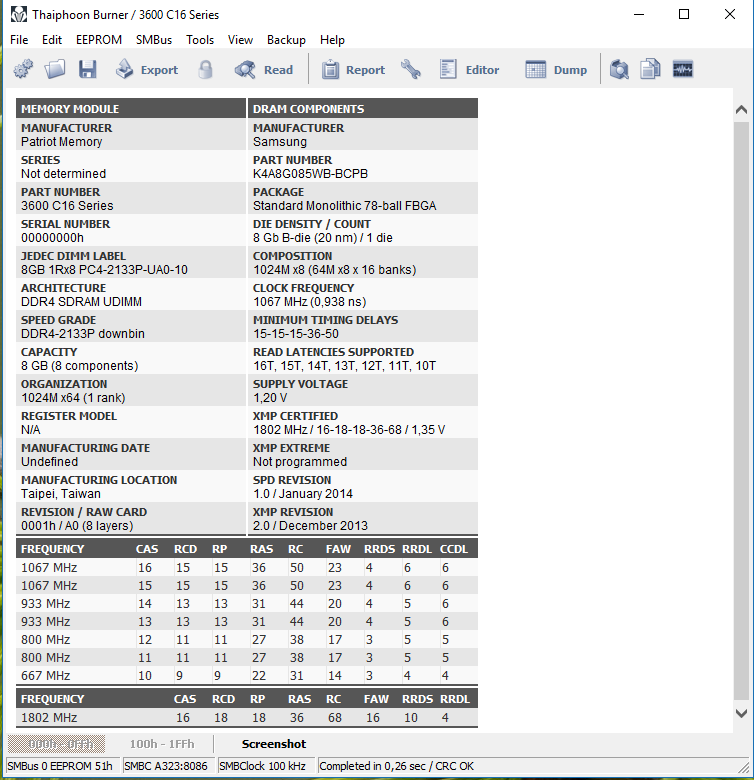Close the Thaiphoon Burner window
The width and height of the screenshot is (754, 780).
730,14
